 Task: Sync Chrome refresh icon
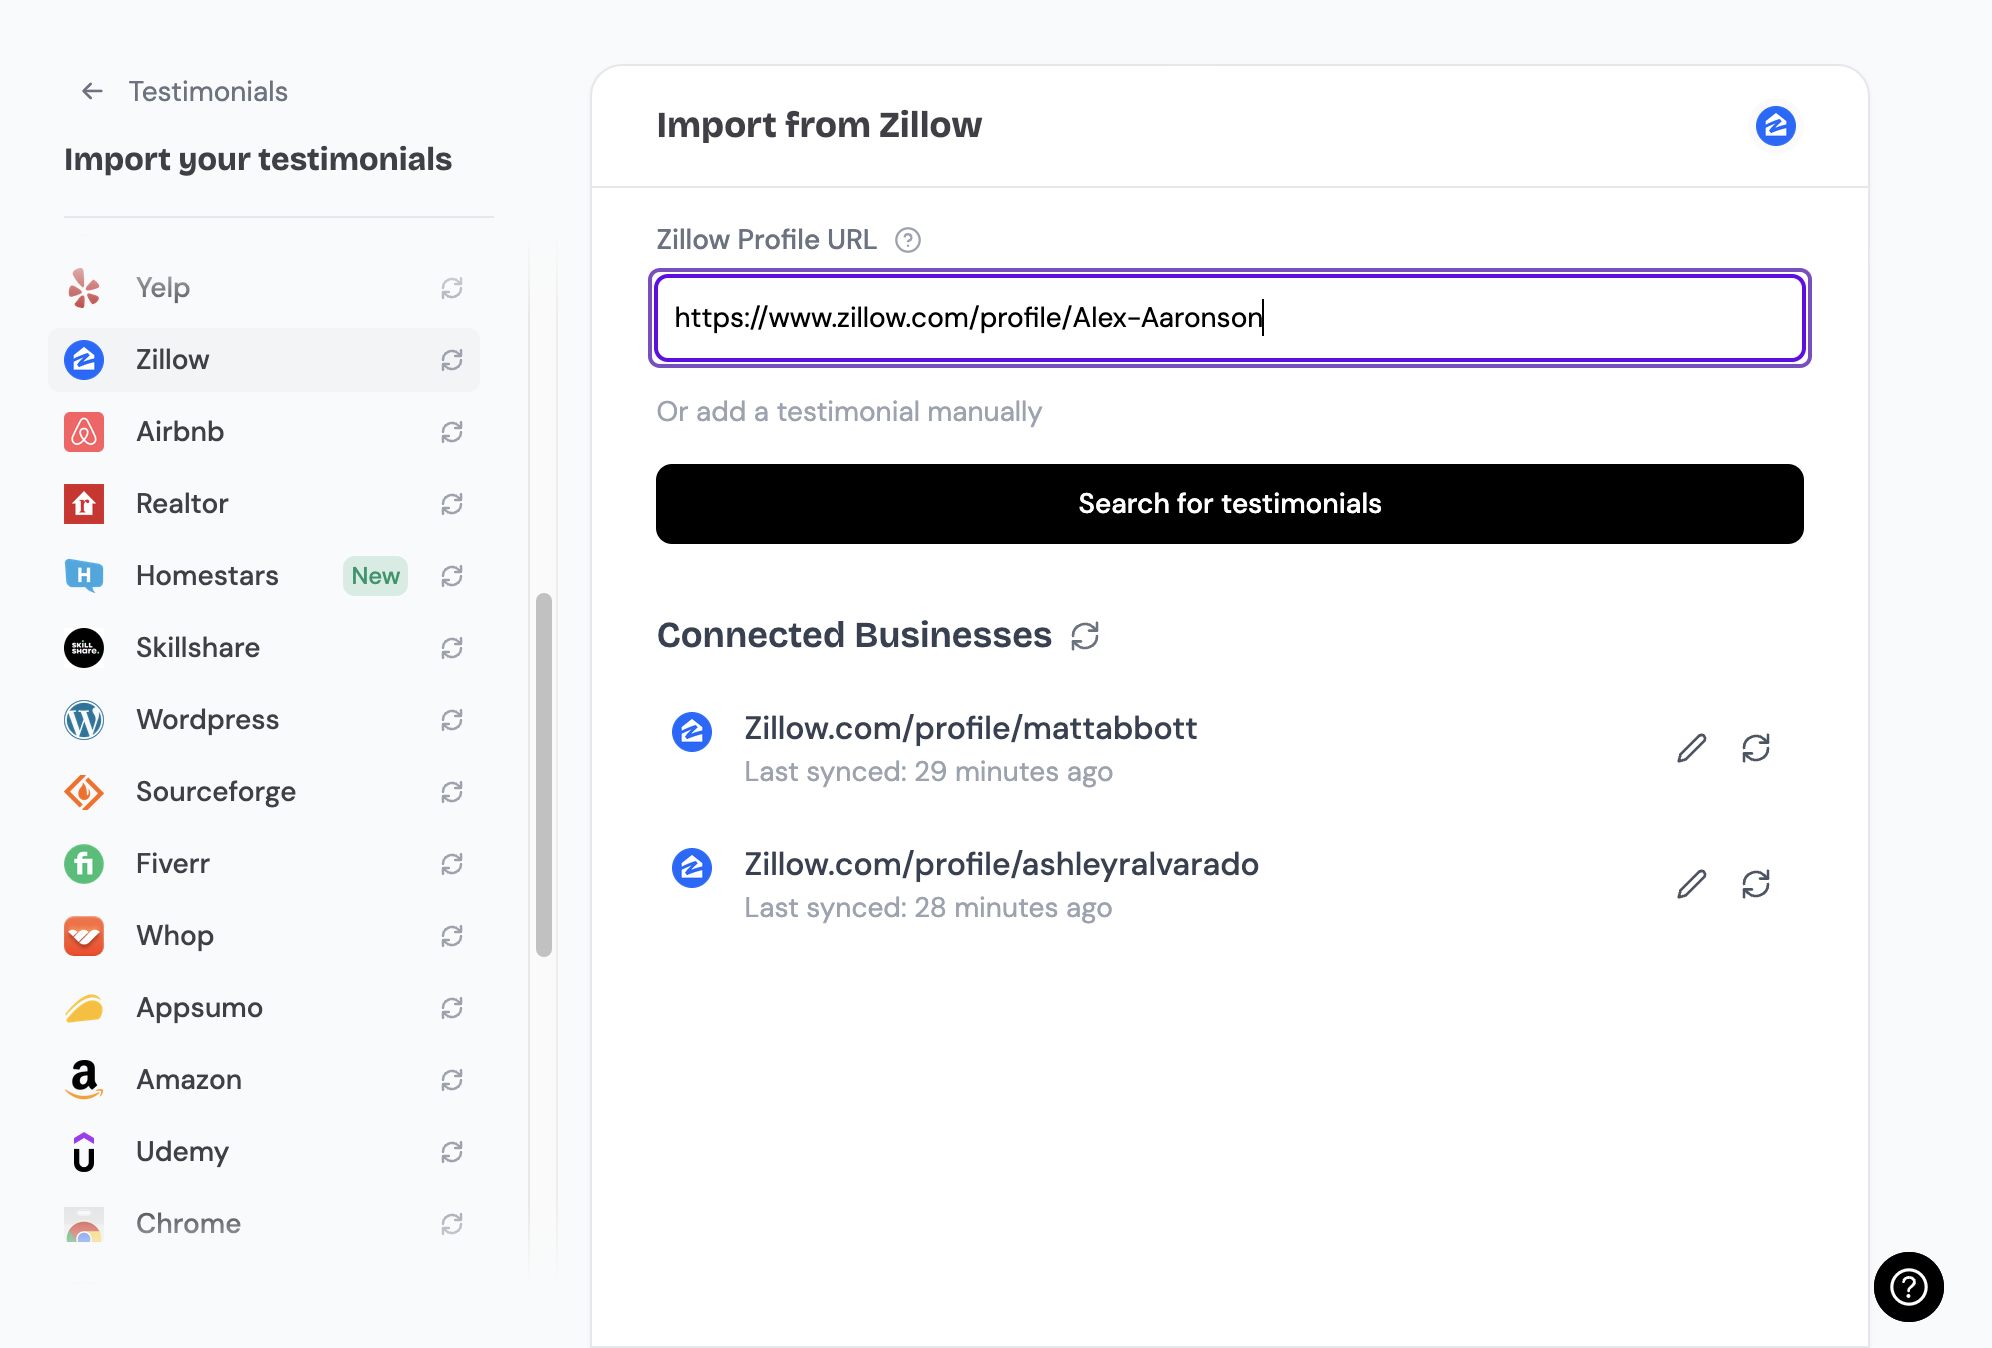(x=452, y=1224)
